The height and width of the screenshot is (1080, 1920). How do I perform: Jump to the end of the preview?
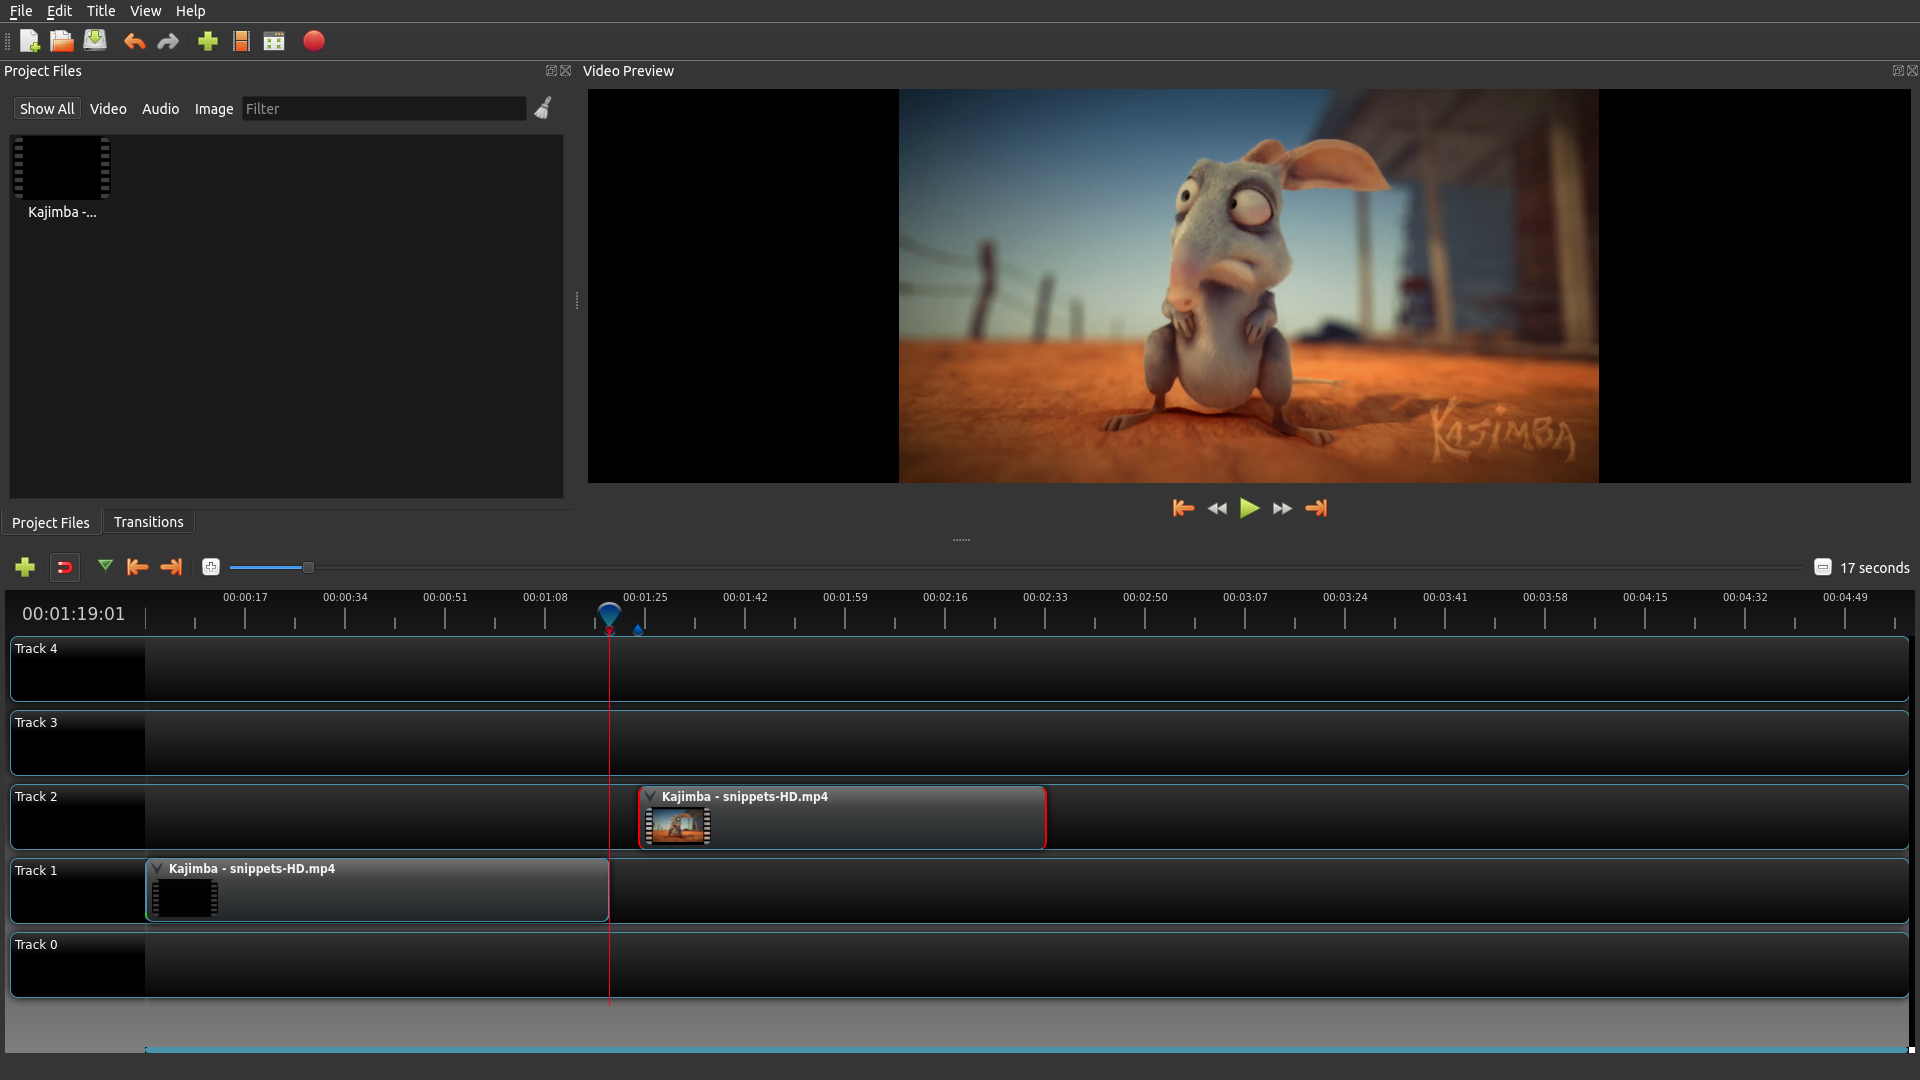1316,508
